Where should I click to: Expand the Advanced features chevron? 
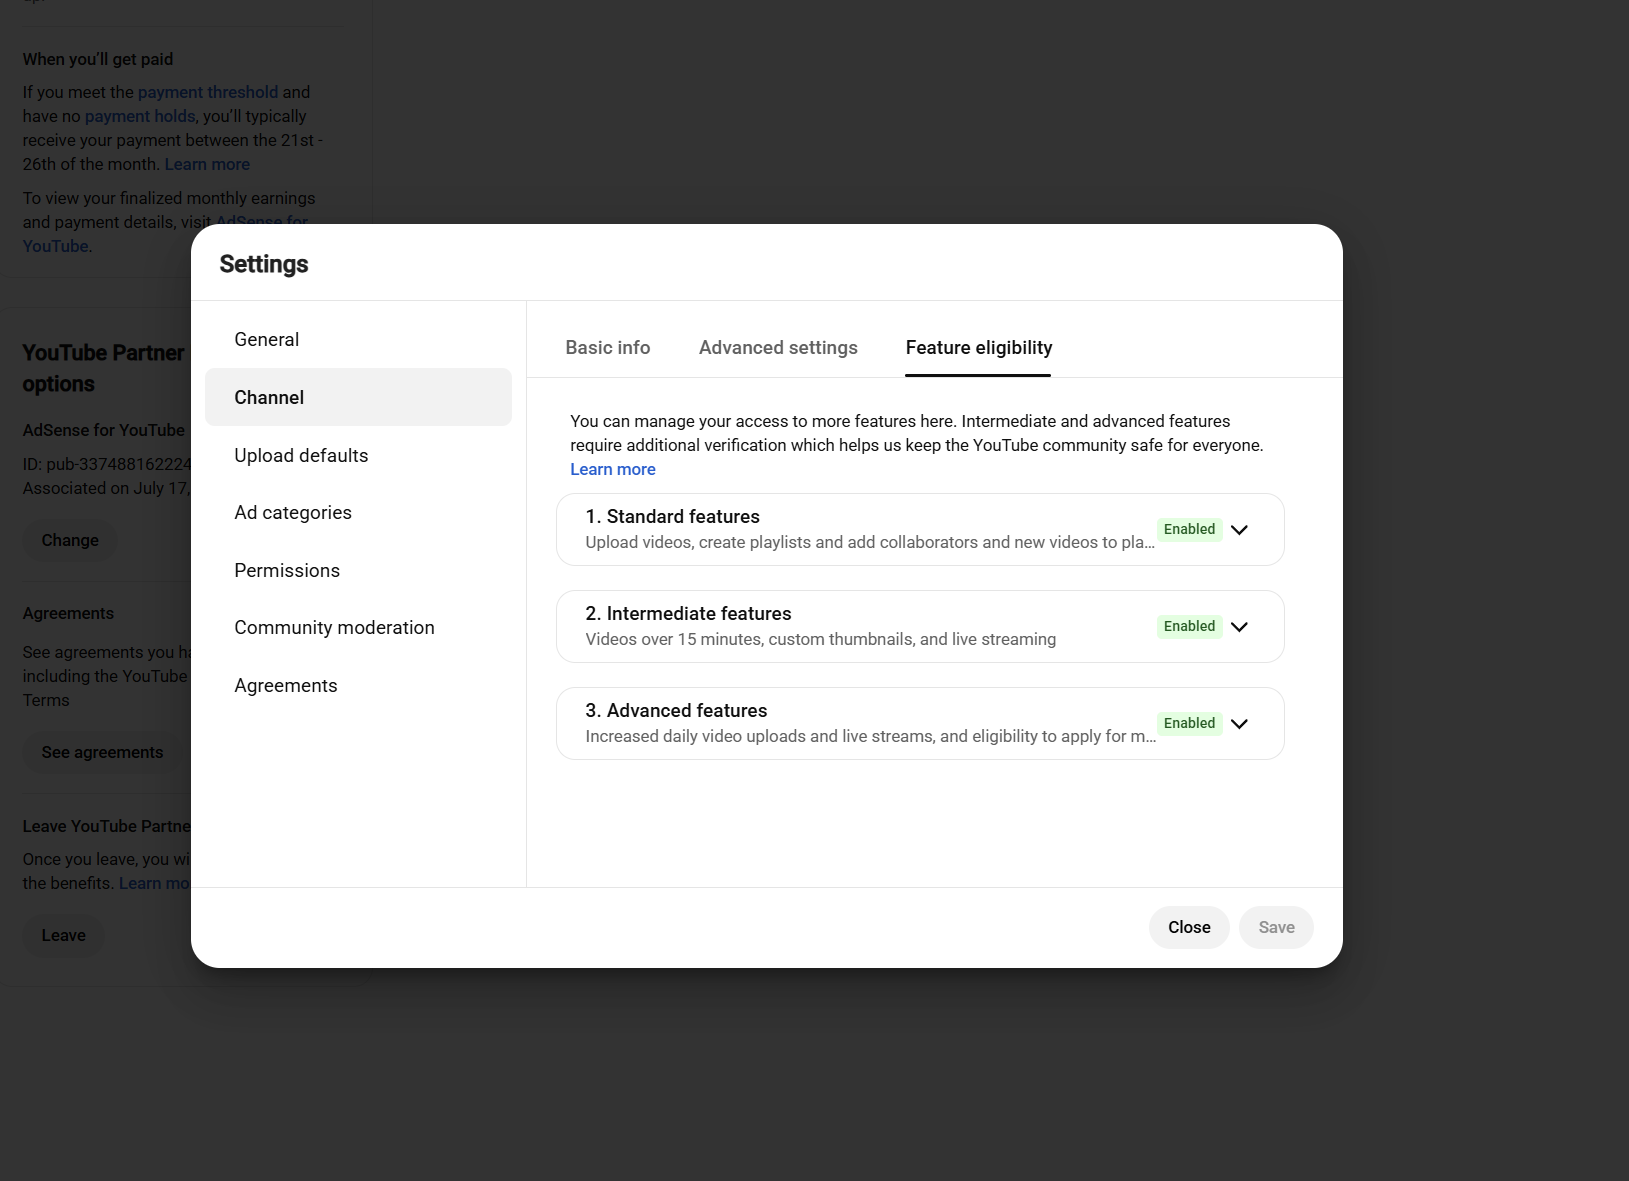point(1239,724)
